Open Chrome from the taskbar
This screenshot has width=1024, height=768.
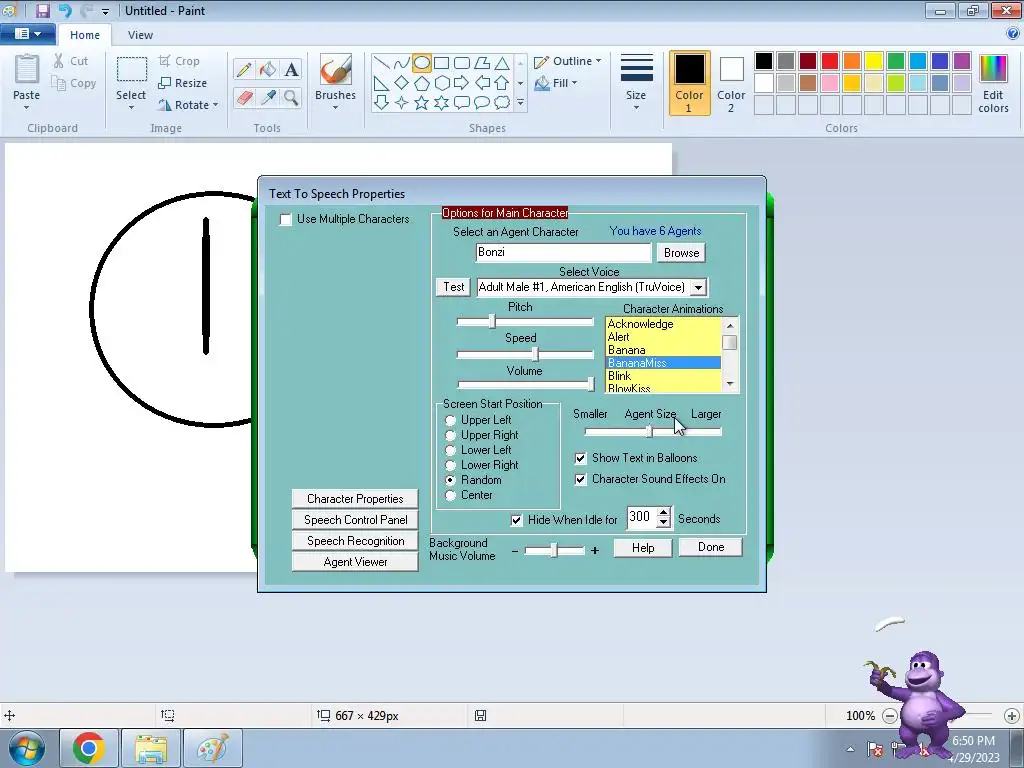[89, 748]
